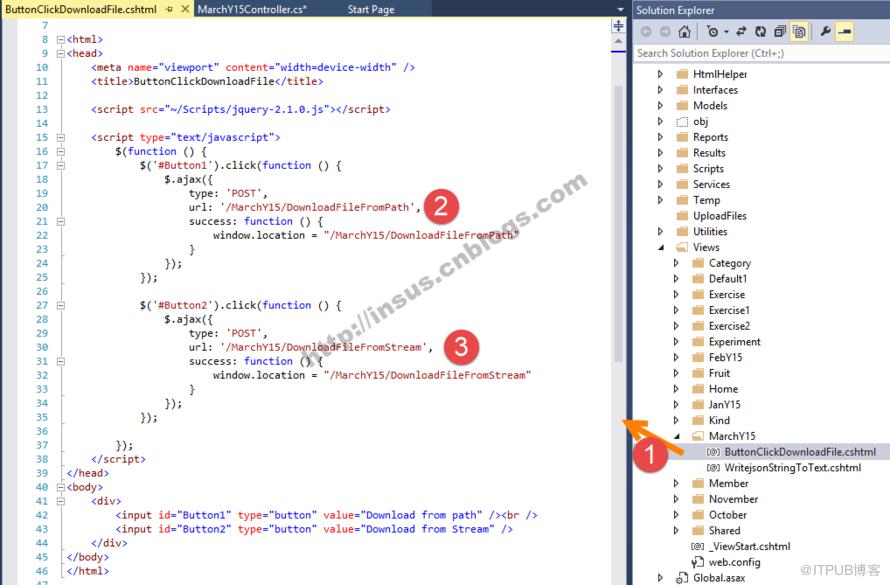Click the Pending Changes Filter clock icon

point(712,32)
